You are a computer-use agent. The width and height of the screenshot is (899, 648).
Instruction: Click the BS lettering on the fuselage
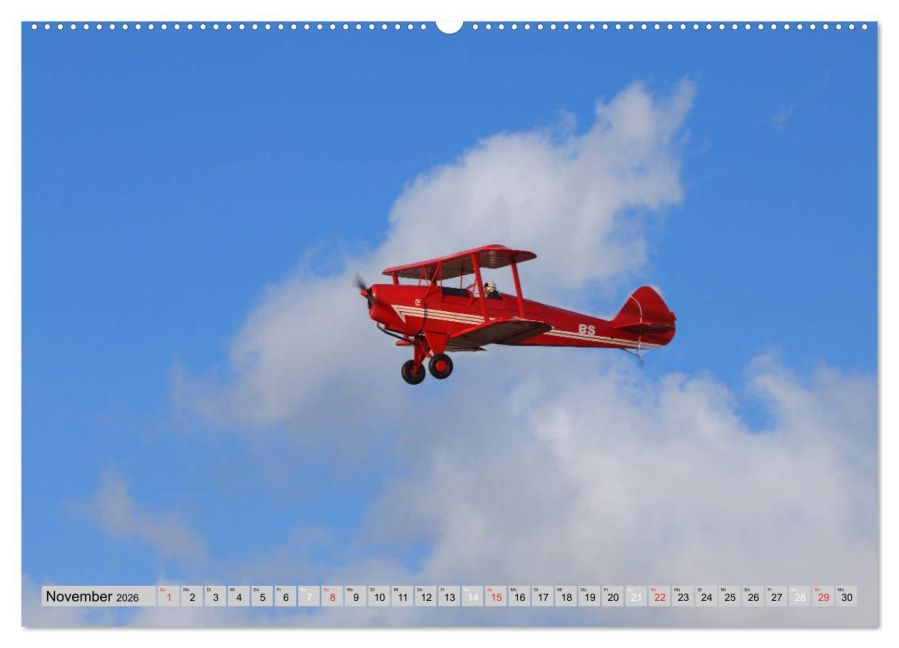click(587, 330)
